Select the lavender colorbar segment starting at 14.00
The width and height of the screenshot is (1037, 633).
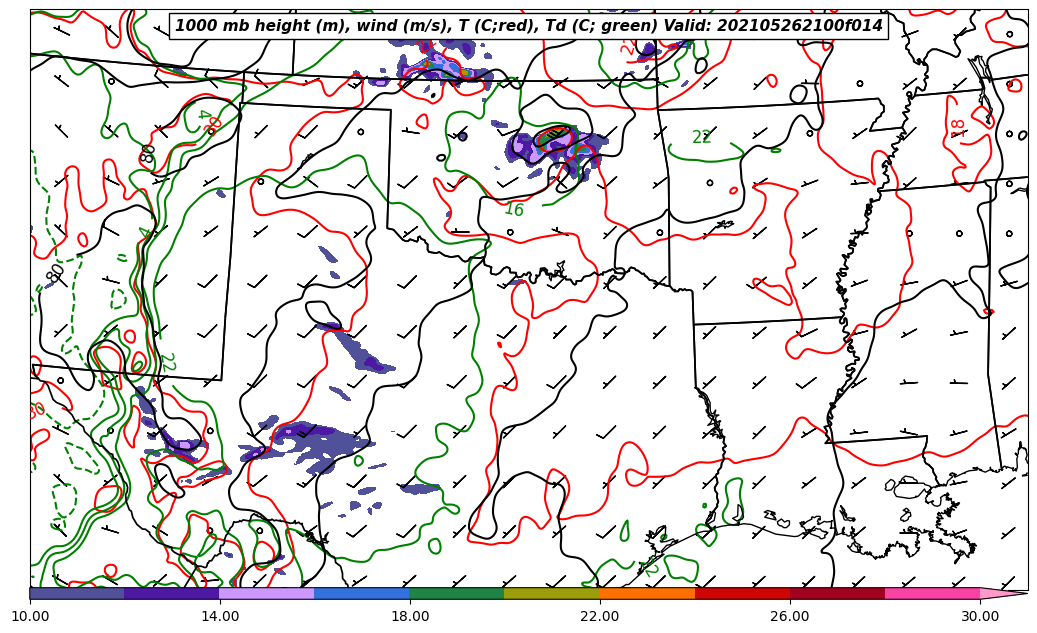click(x=267, y=593)
